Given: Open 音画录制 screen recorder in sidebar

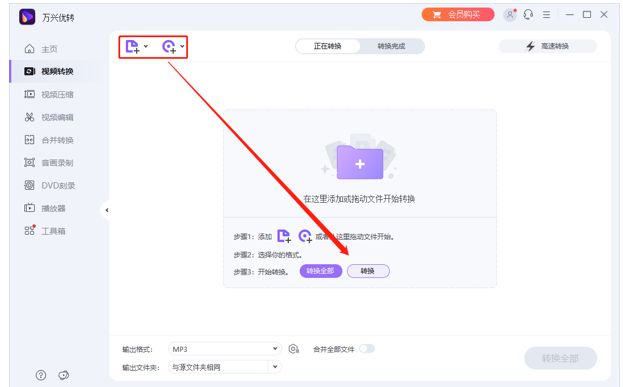Looking at the screenshot, I should 57,163.
